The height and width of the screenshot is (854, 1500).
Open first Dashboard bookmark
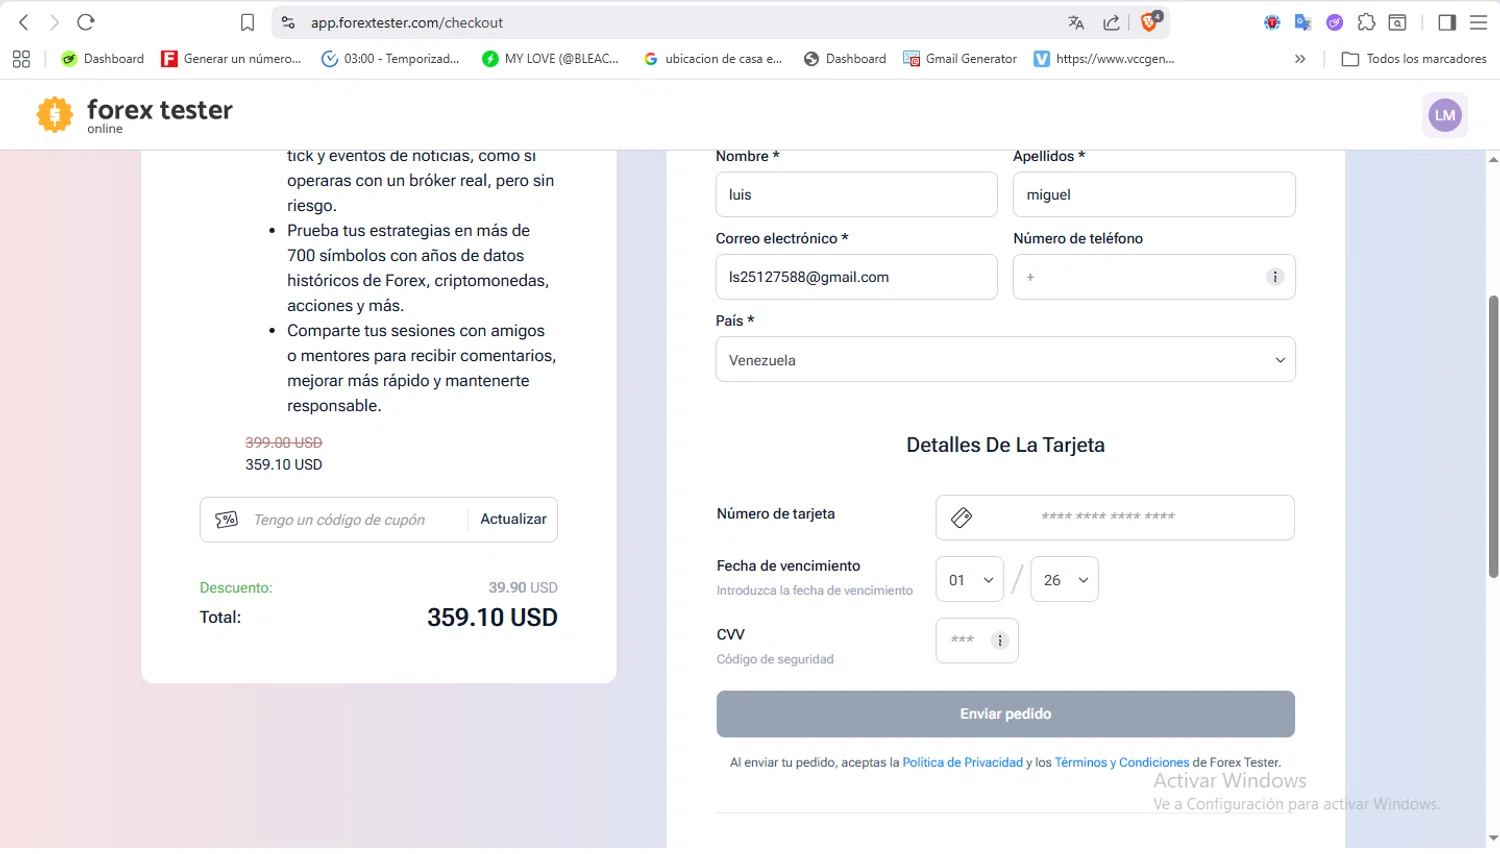click(103, 59)
